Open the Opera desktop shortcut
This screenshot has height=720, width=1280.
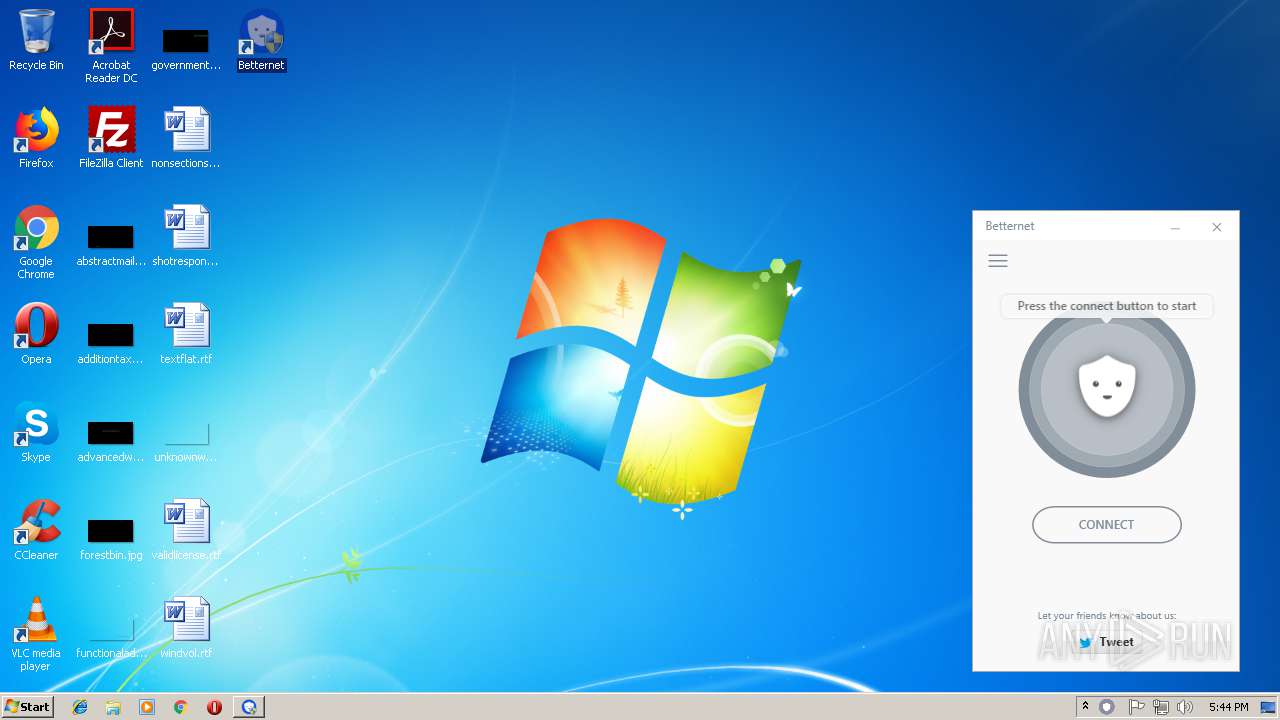point(36,334)
